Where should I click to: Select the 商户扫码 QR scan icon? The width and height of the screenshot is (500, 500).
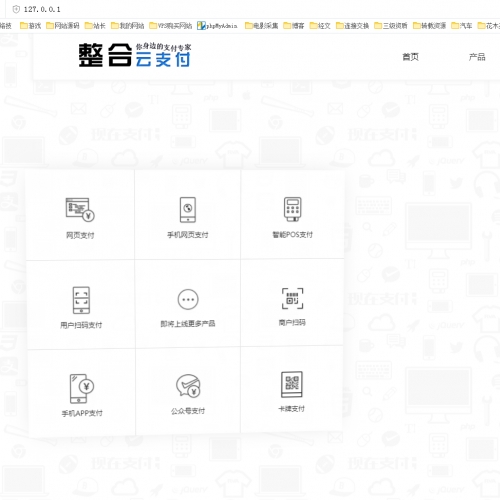[292, 298]
